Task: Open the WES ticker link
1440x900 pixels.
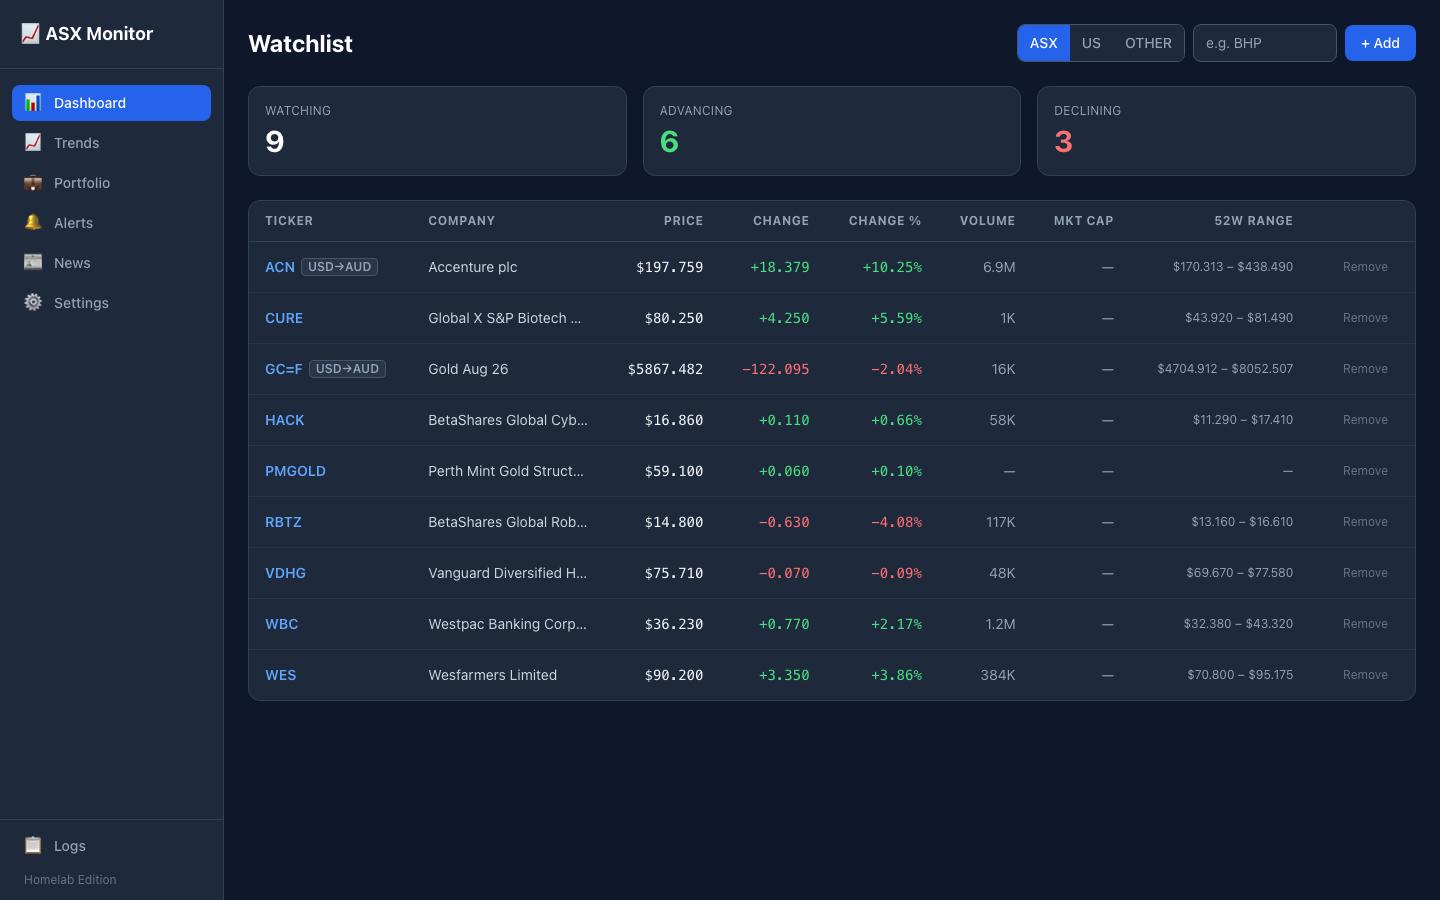Action: click(280, 675)
